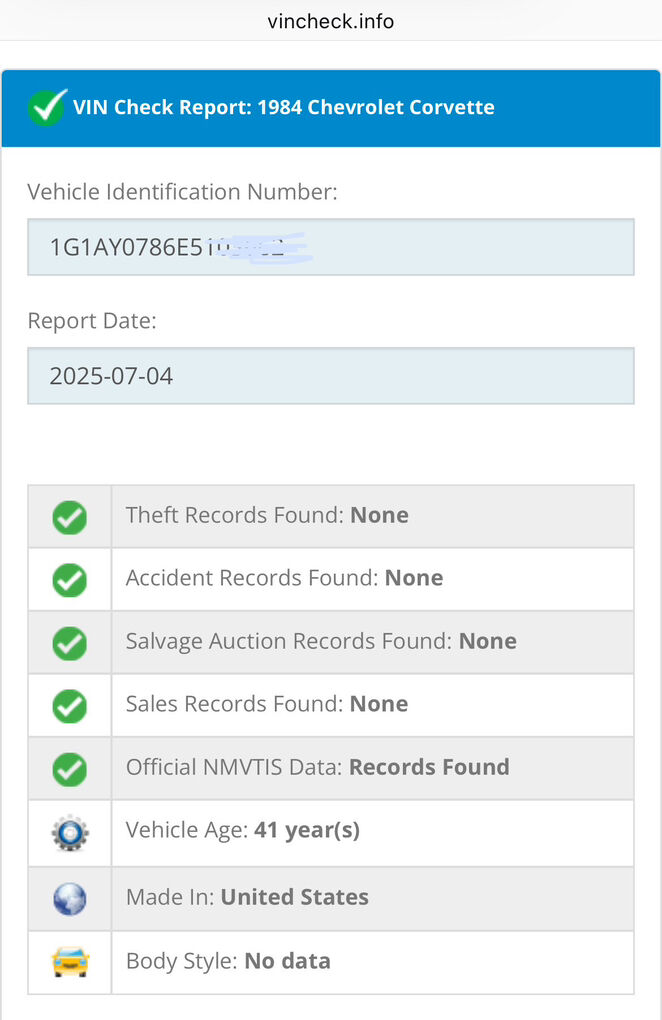Click the Theft Records Found row text
This screenshot has height=1020, width=662.
[x=267, y=516]
